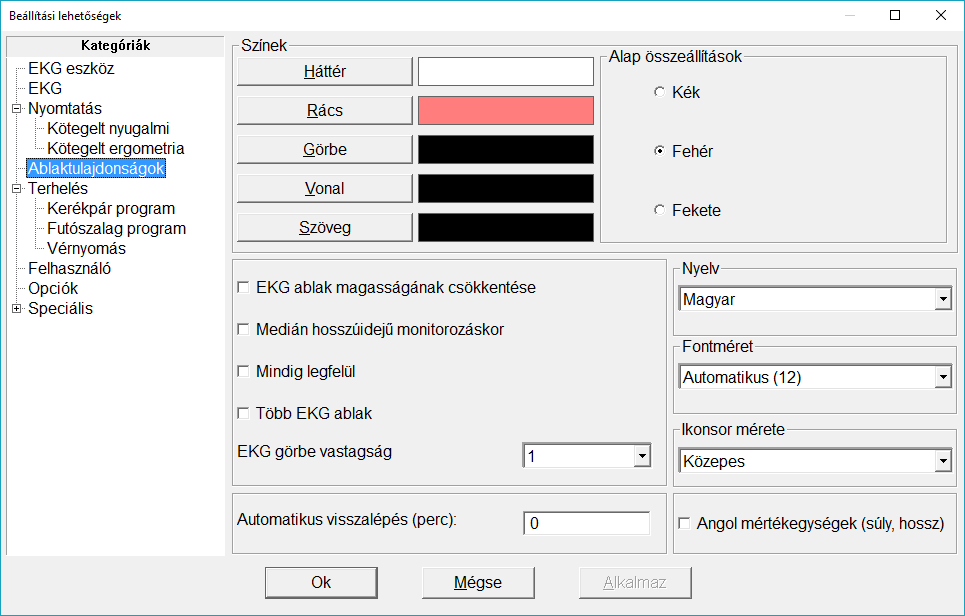Click the Vonal color button
Image resolution: width=965 pixels, height=616 pixels.
coord(325,188)
